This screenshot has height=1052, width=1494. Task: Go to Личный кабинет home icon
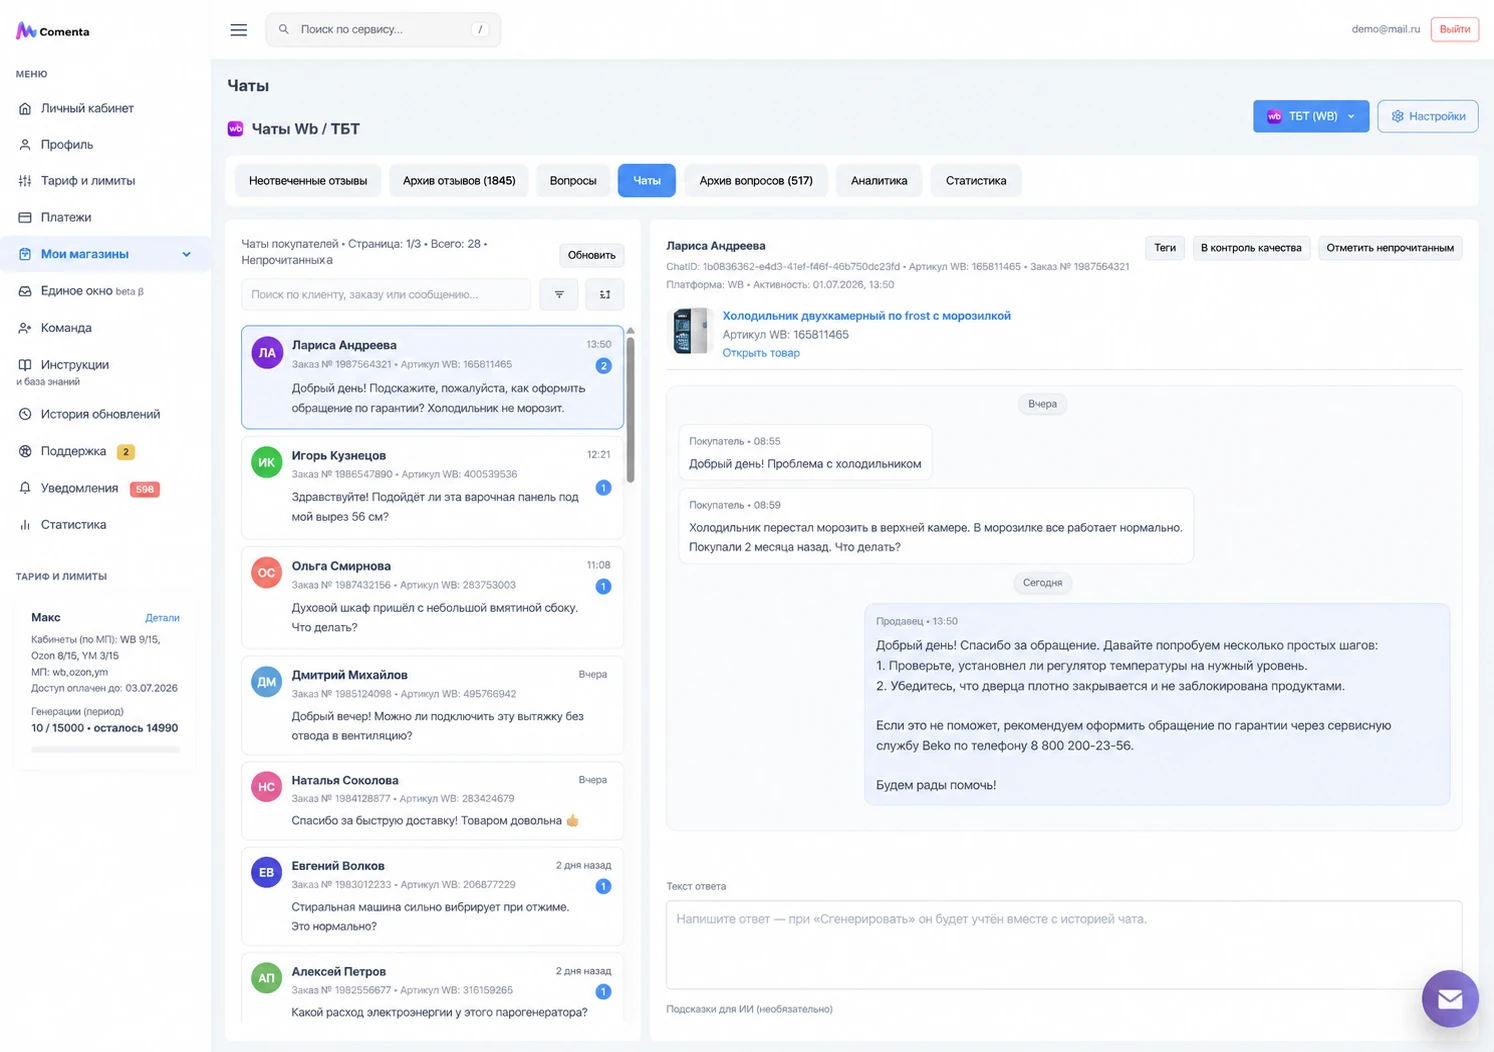[x=25, y=108]
